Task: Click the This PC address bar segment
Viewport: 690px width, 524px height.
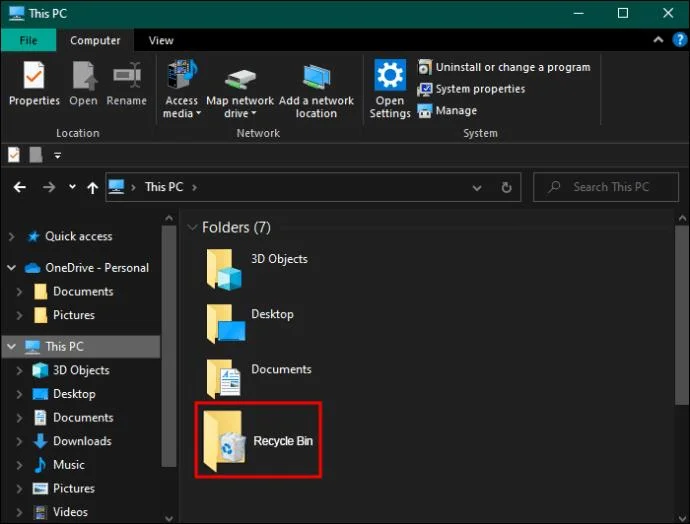Action: 164,187
